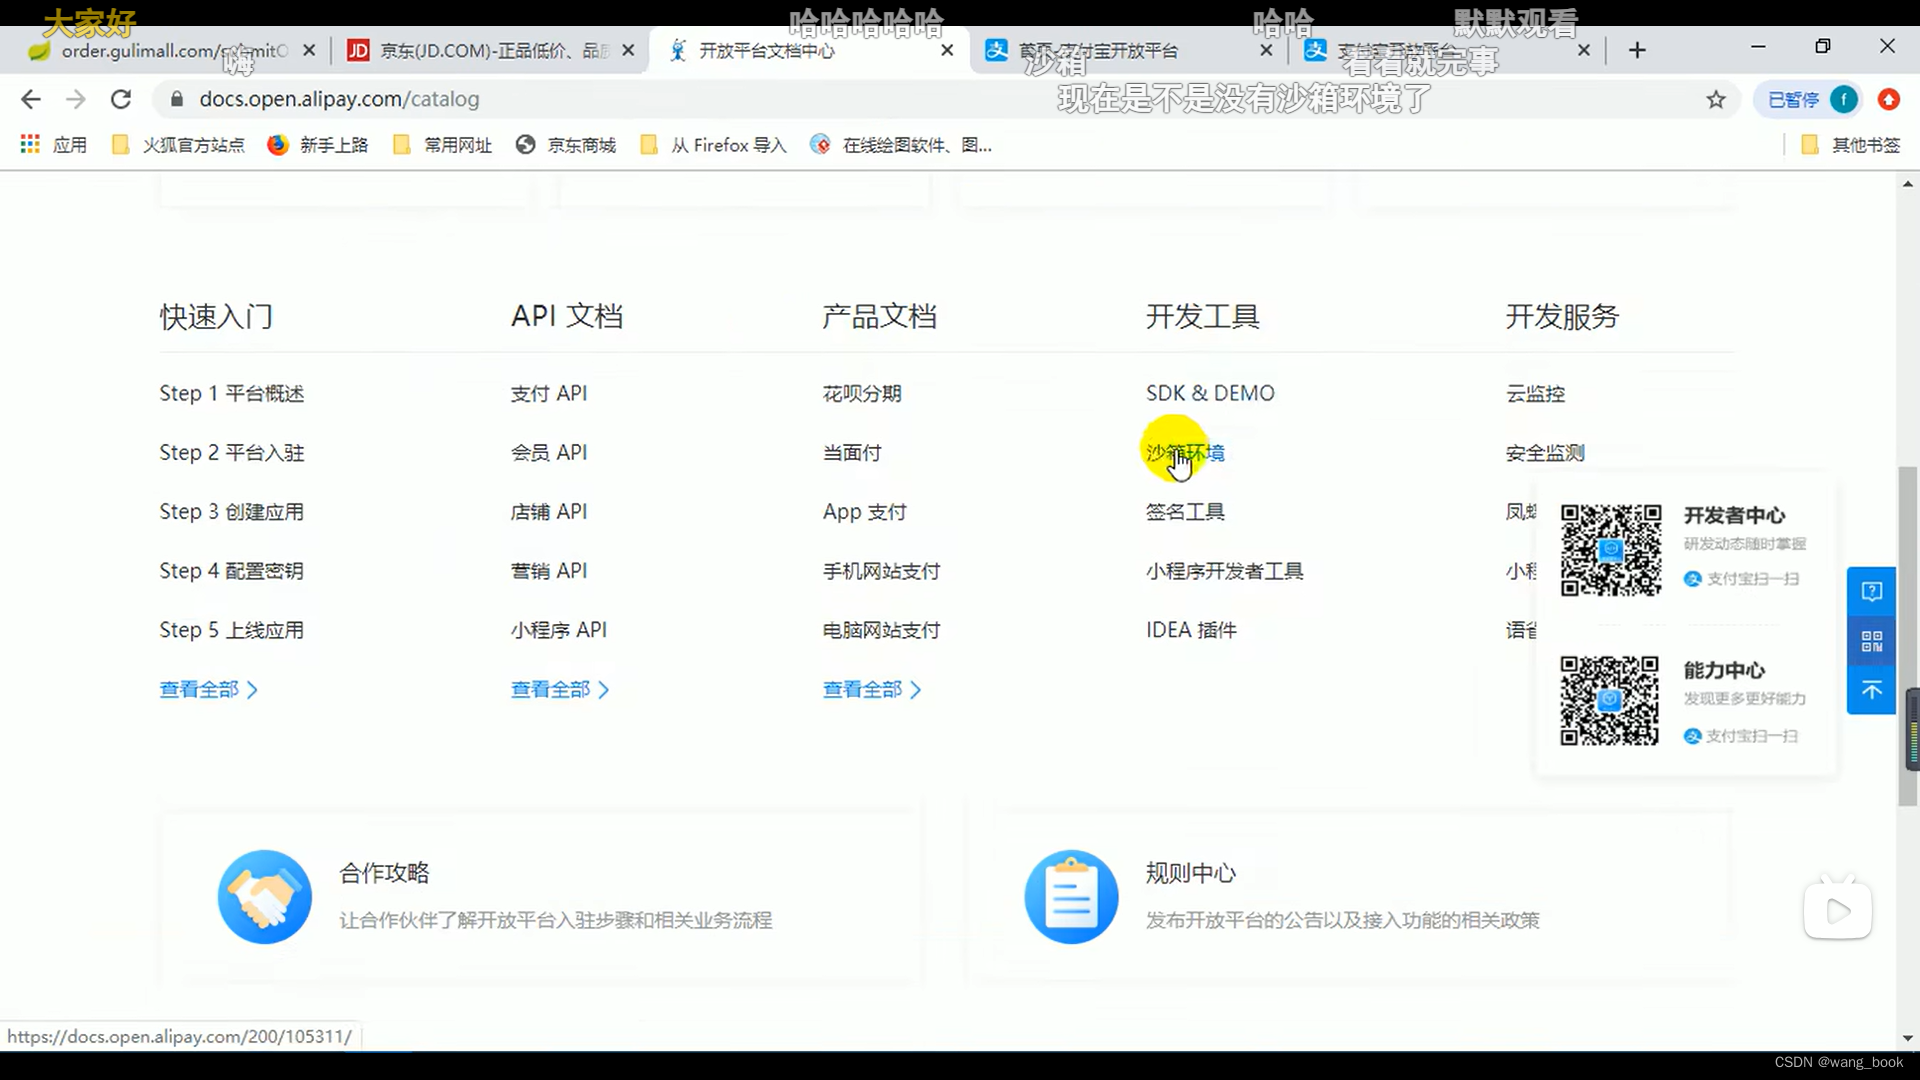This screenshot has width=1920, height=1080.
Task: Open Step 3 创建应用
Action: (232, 511)
